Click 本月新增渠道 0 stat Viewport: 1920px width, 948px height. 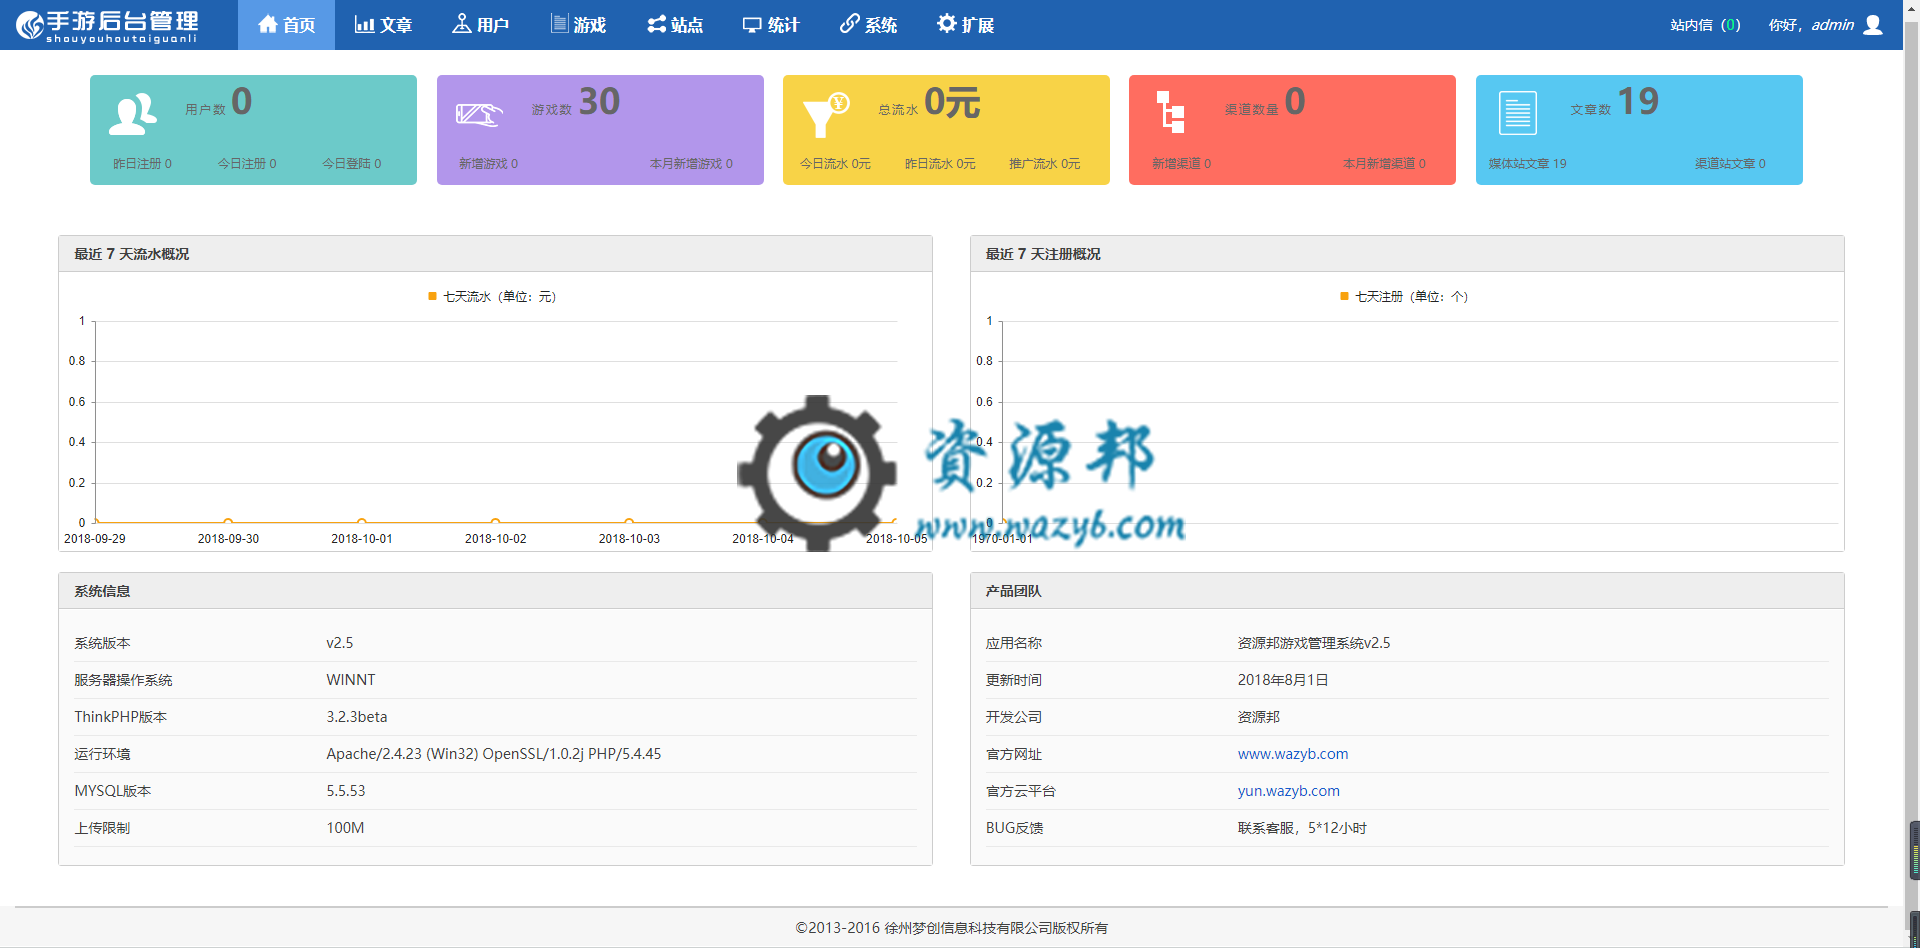tap(1384, 163)
